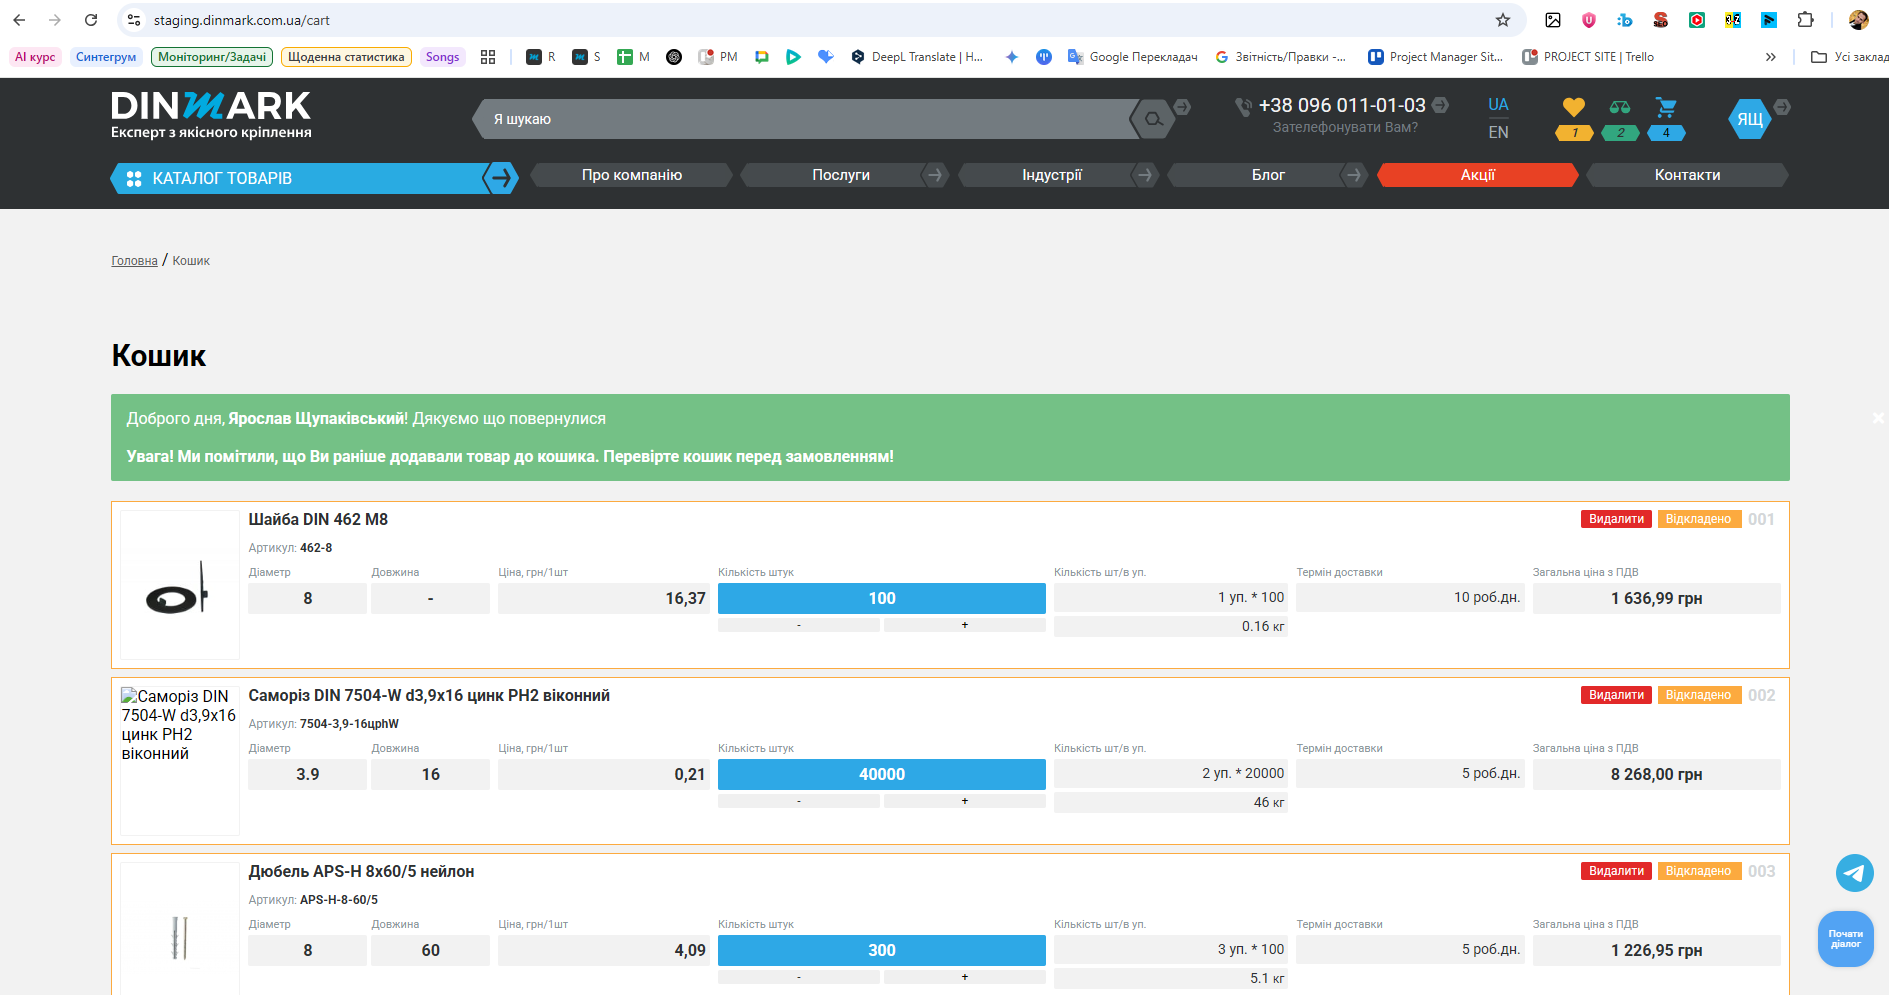1889x995 pixels.
Task: Expand the Послуги arrow
Action: coord(934,175)
